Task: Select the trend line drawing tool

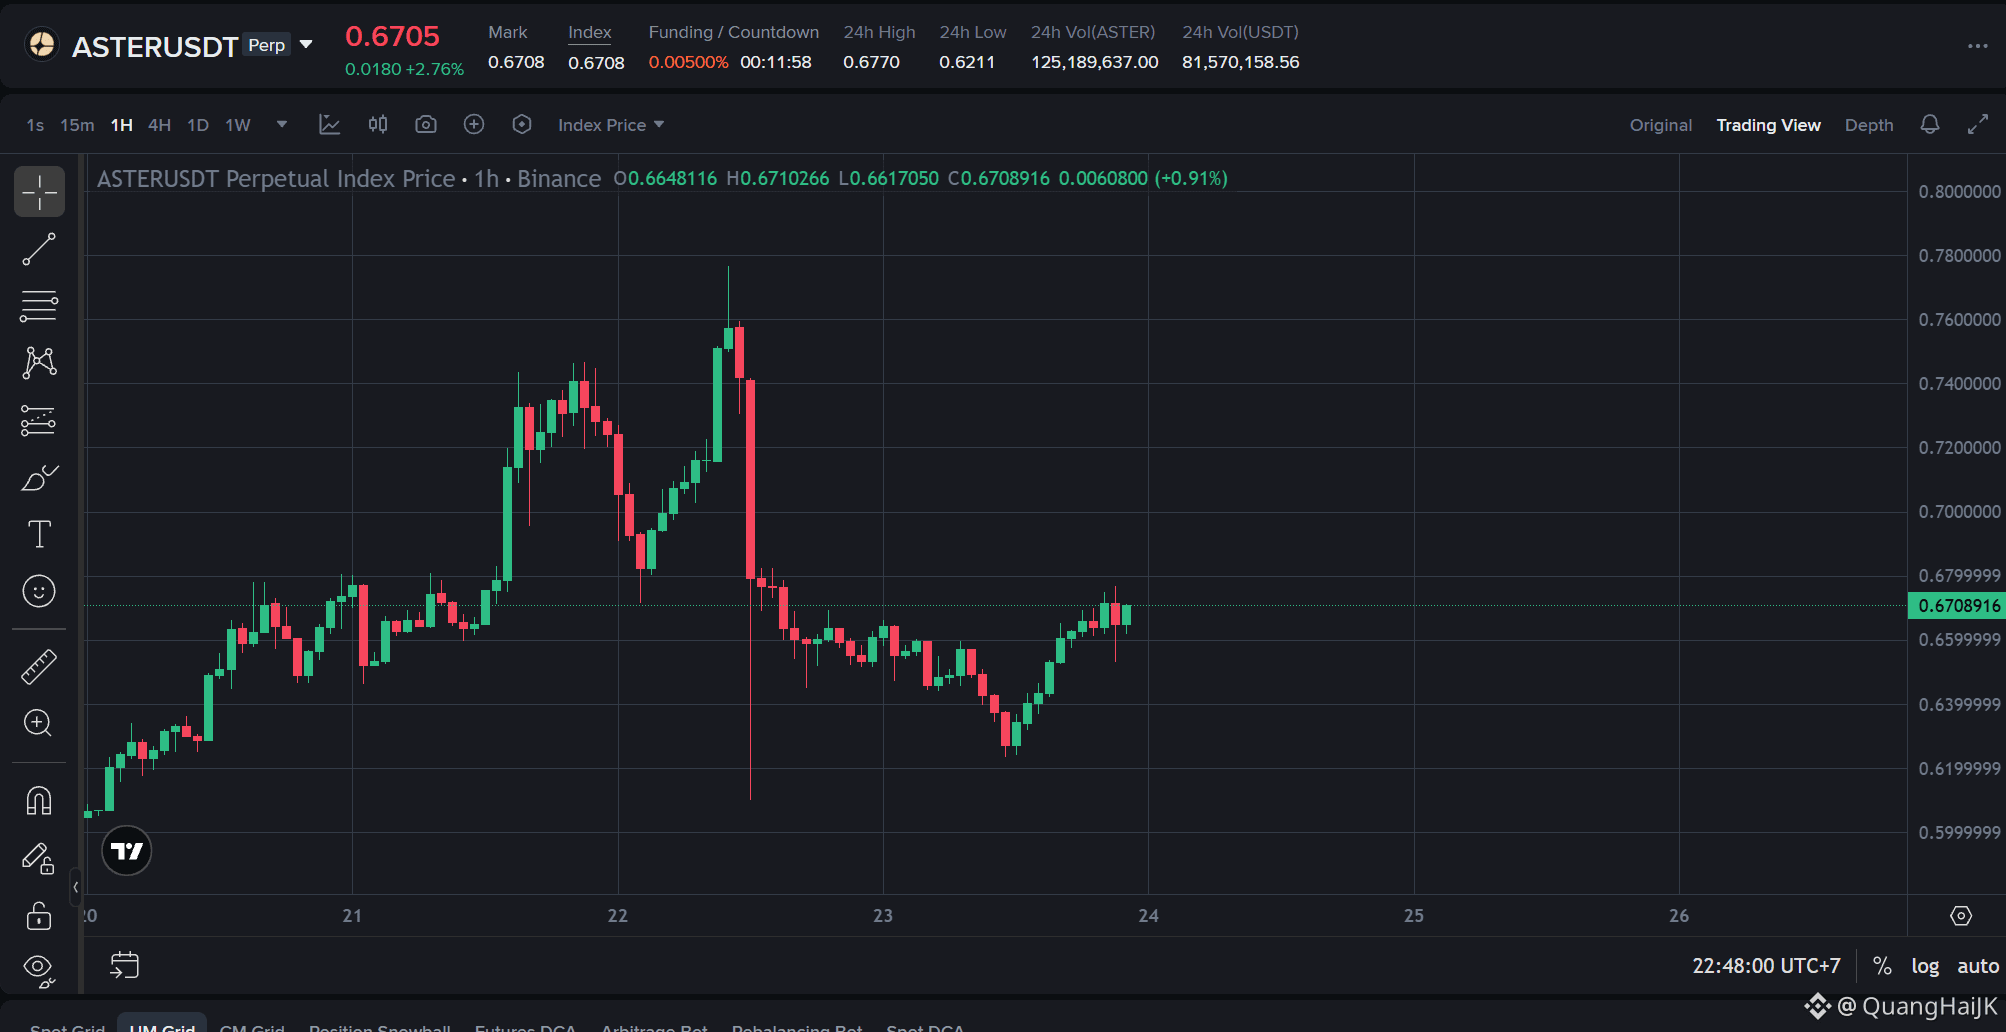Action: (39, 249)
